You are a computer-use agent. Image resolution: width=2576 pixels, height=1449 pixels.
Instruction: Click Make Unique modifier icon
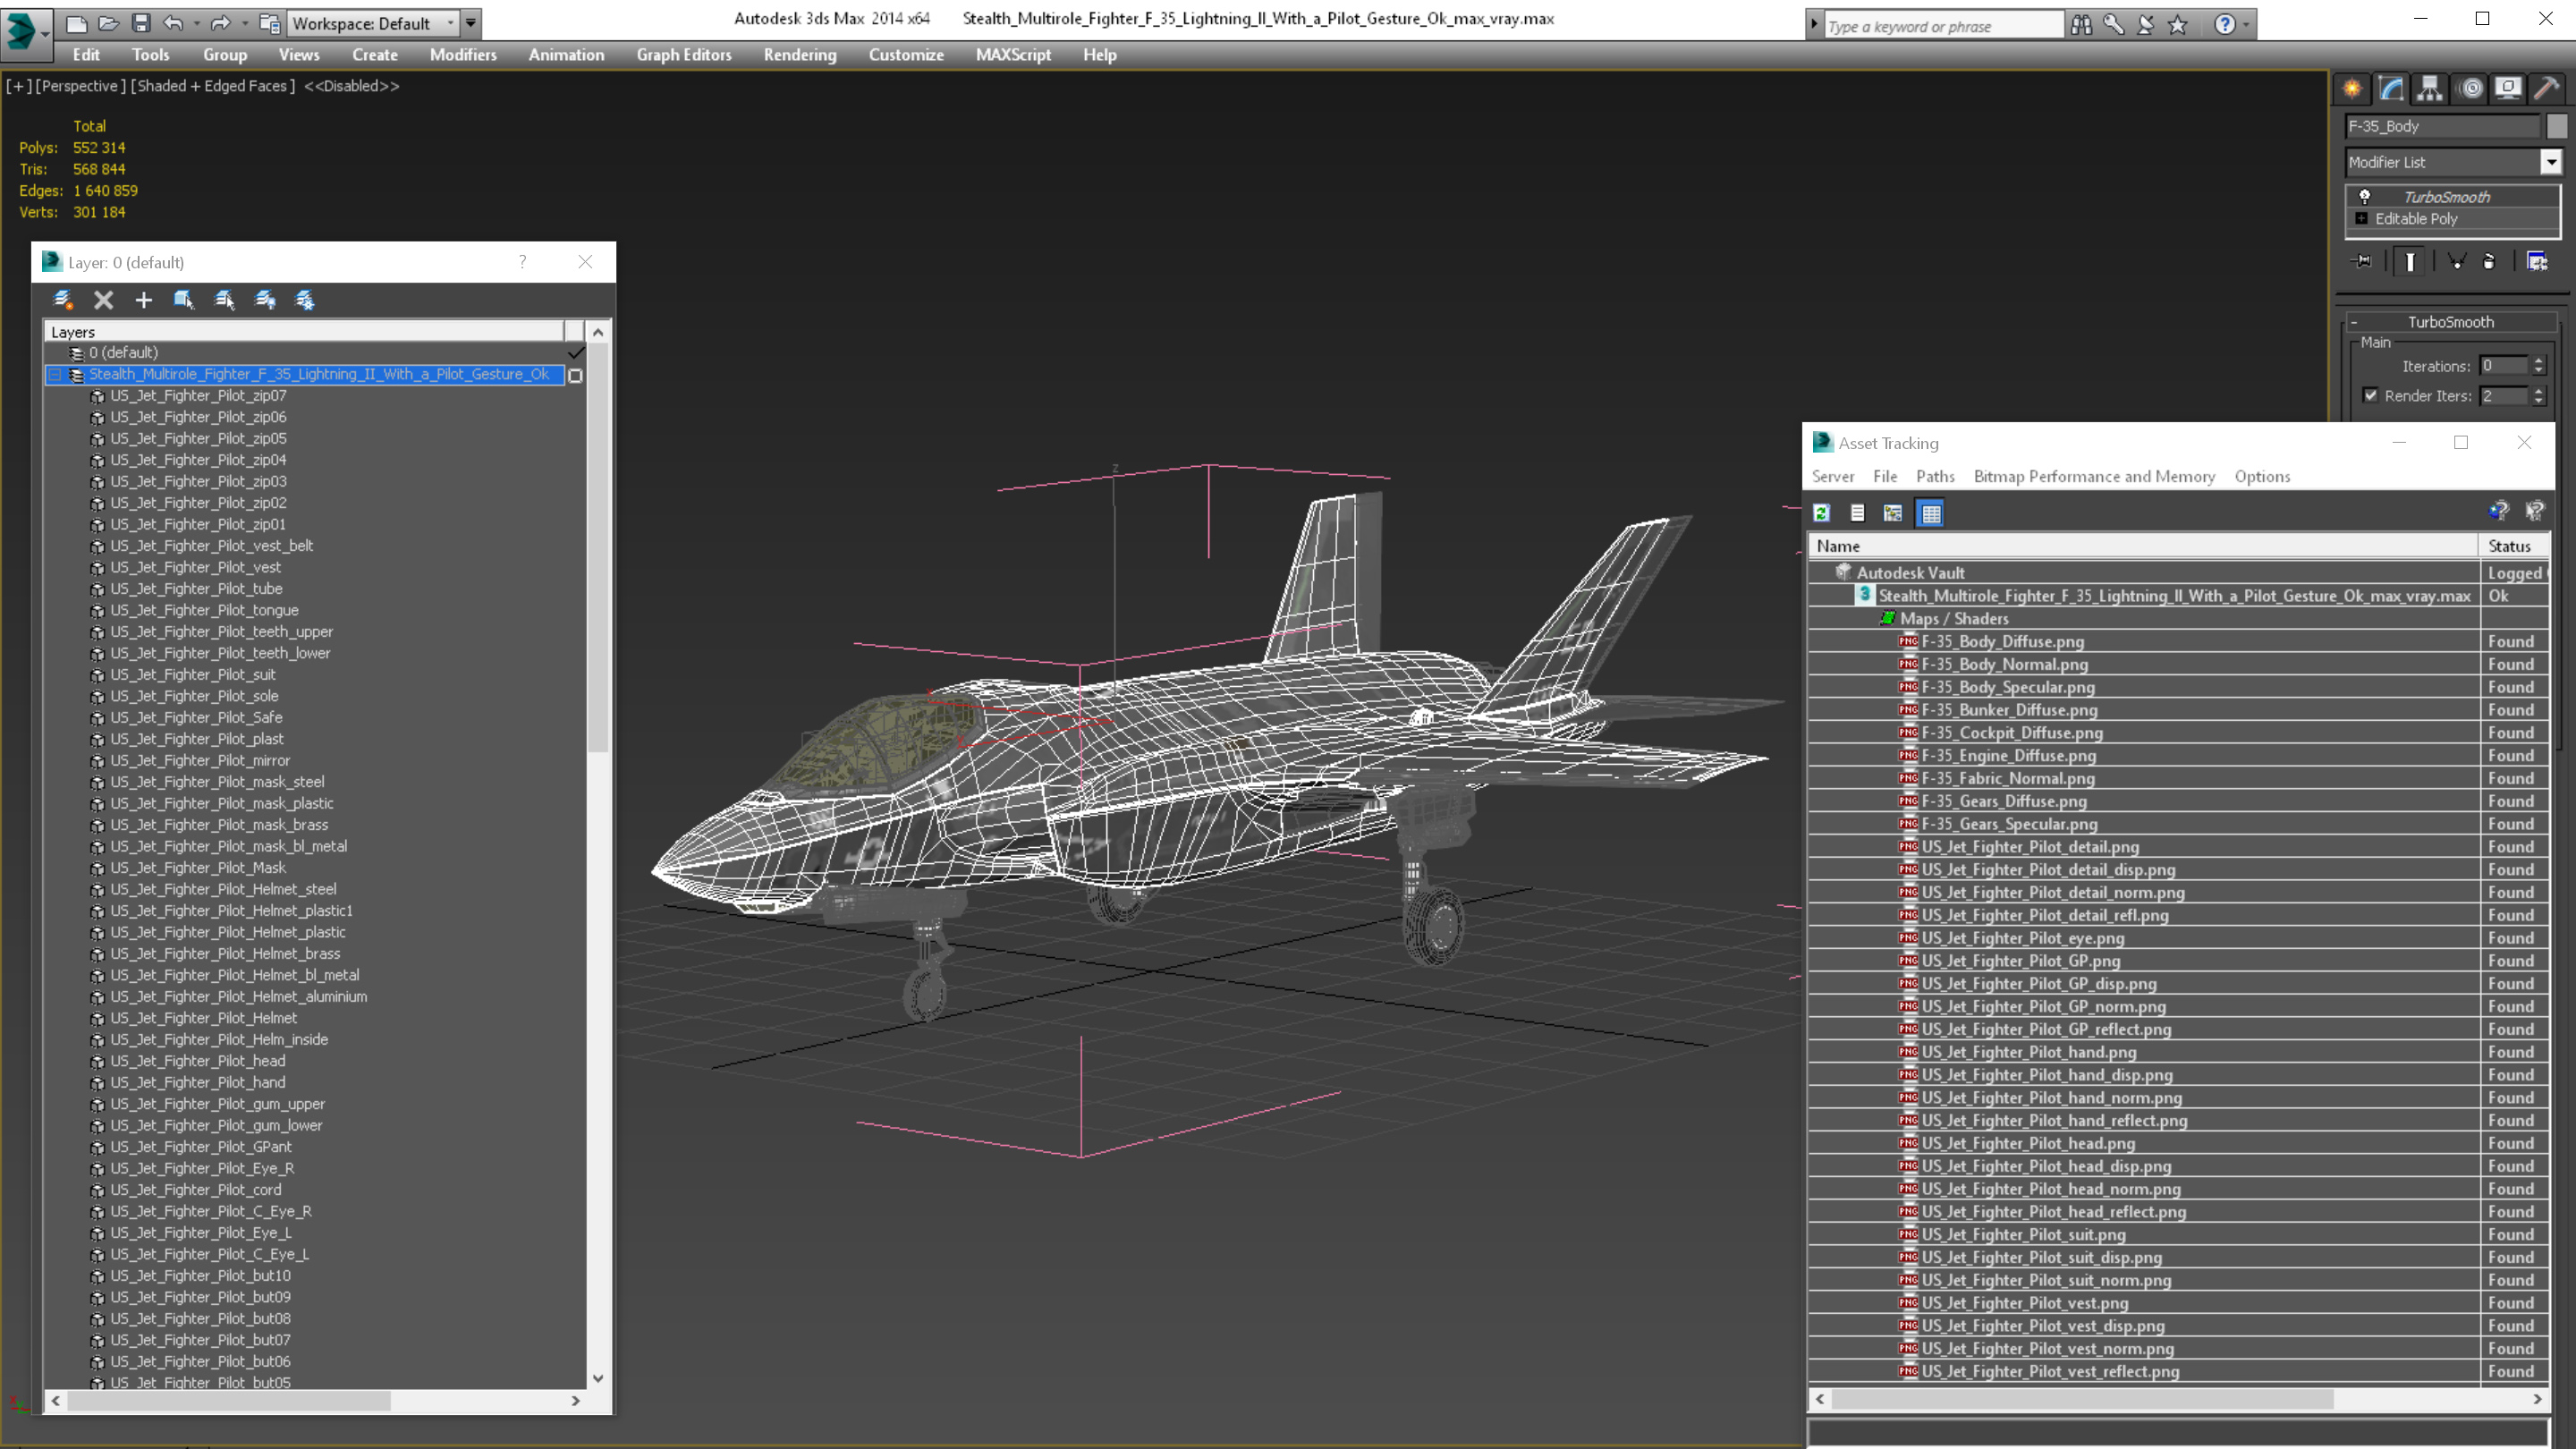2456,261
